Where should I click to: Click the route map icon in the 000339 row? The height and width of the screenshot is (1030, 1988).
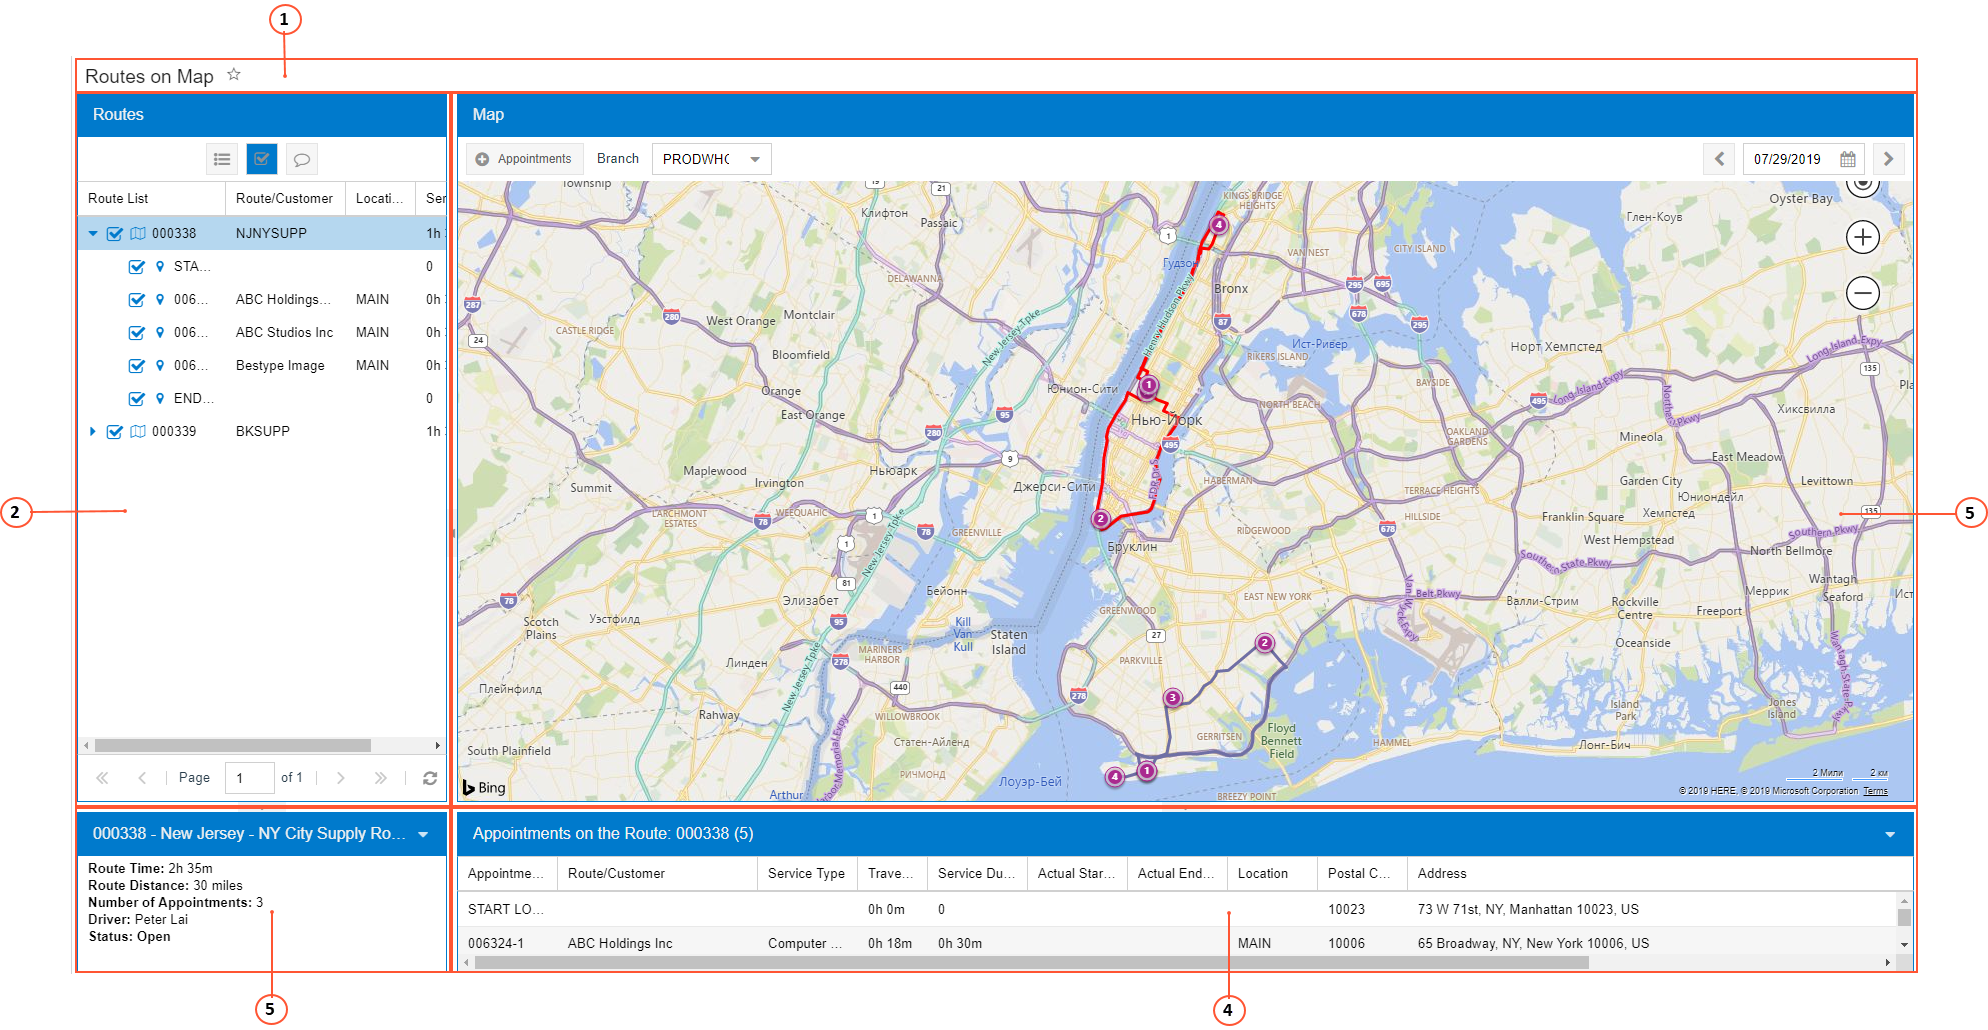pyautogui.click(x=138, y=431)
